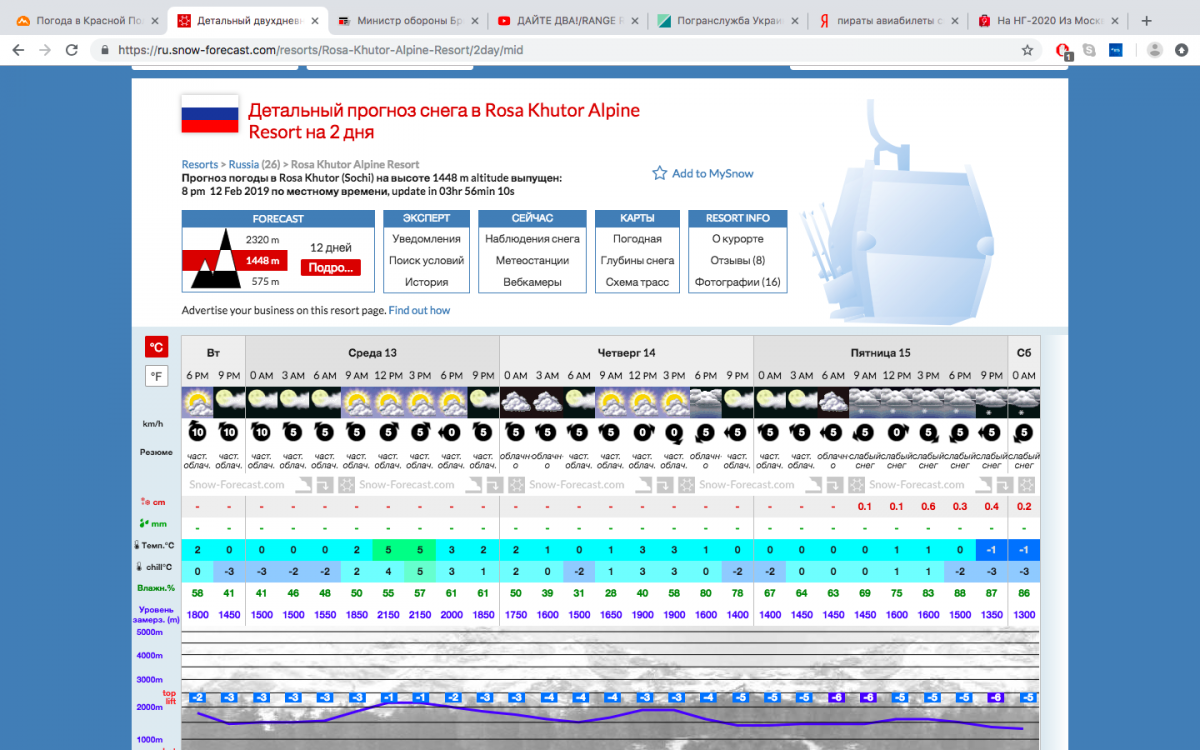Close the 'Погода в Красной По' tab
Screen dimensions: 1200x750
click(155, 20)
